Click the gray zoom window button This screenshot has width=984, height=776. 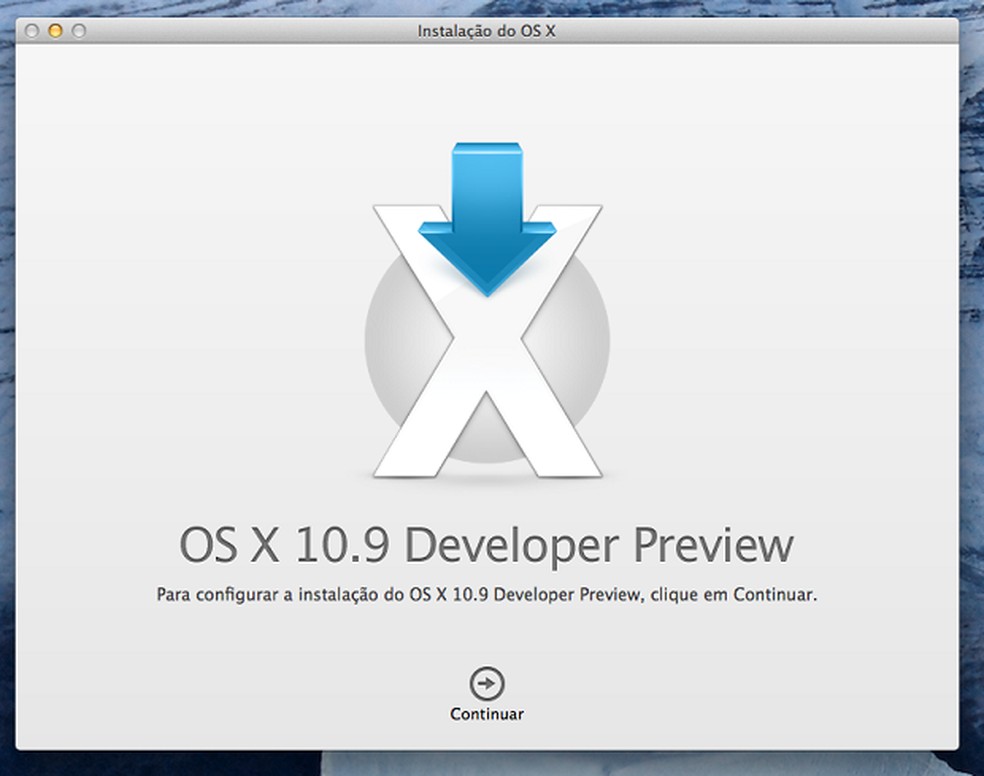[78, 30]
